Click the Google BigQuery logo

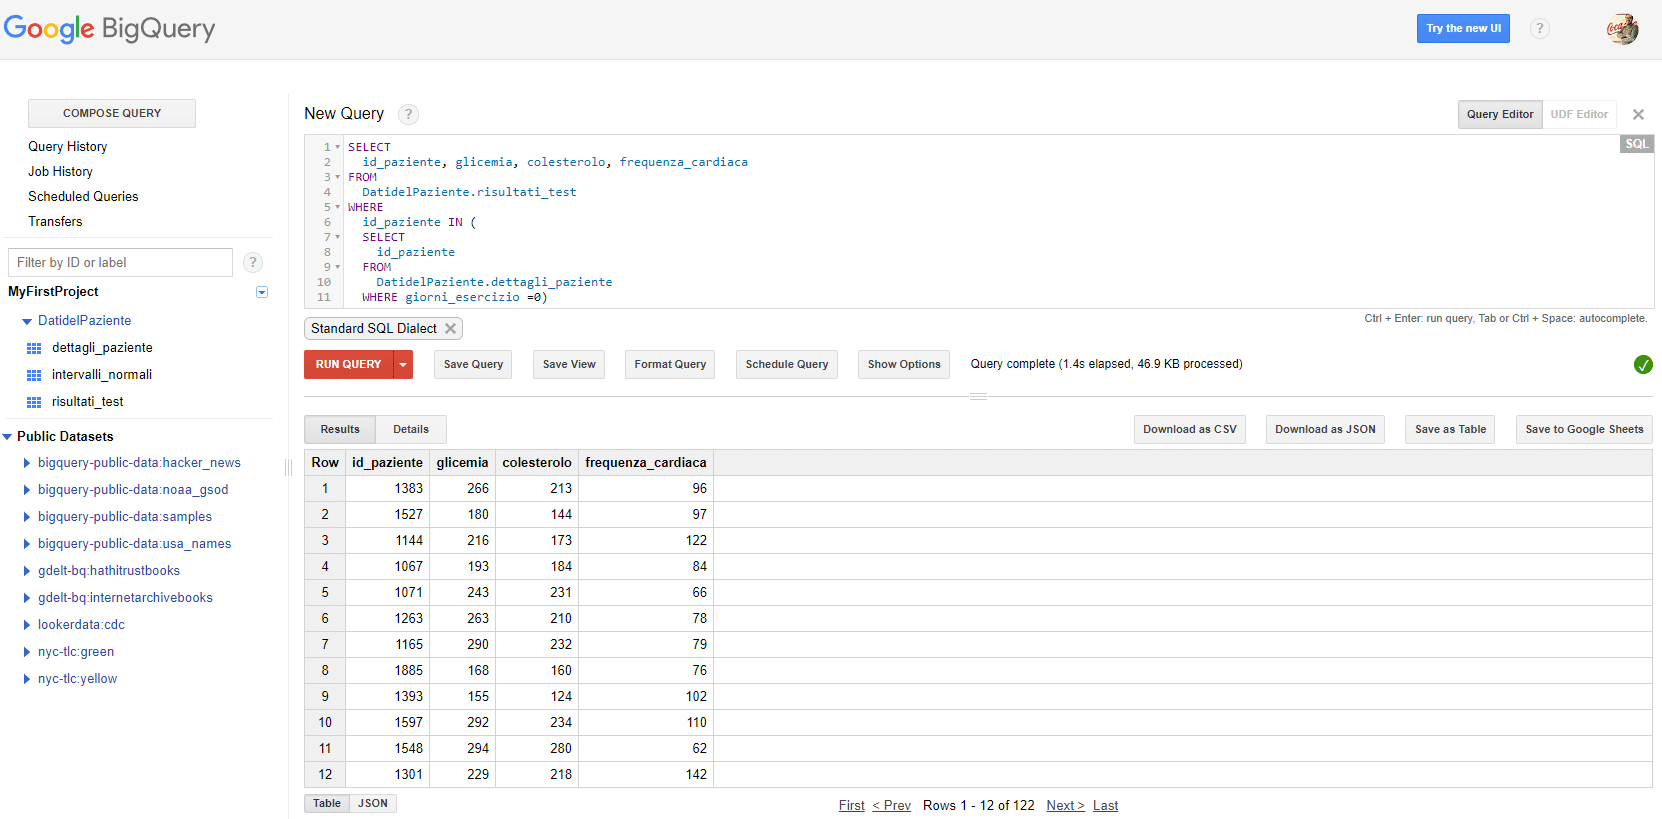click(109, 29)
